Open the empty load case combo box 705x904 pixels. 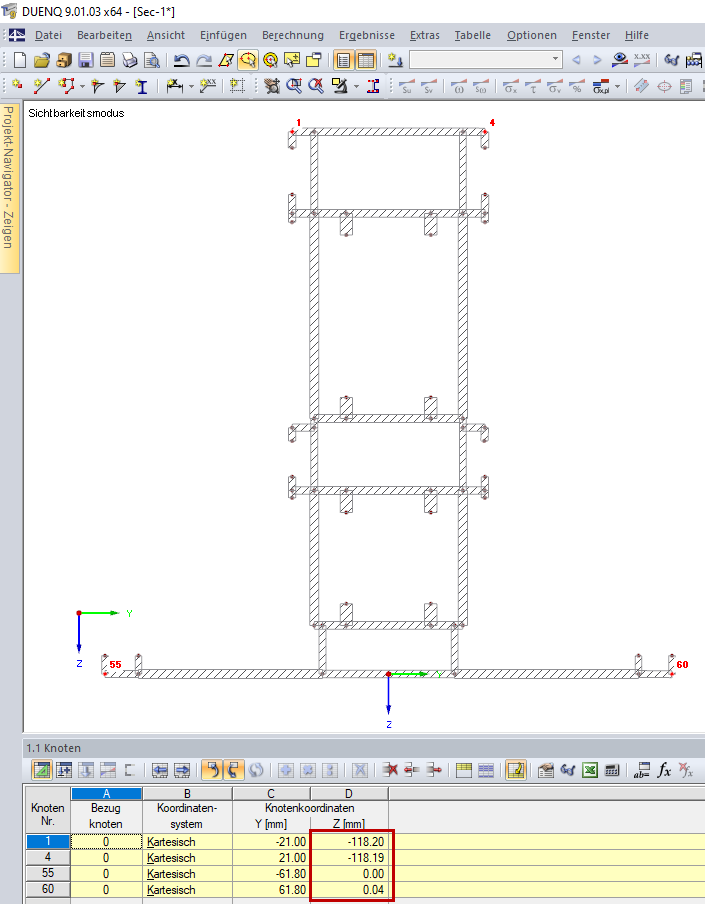[x=485, y=59]
